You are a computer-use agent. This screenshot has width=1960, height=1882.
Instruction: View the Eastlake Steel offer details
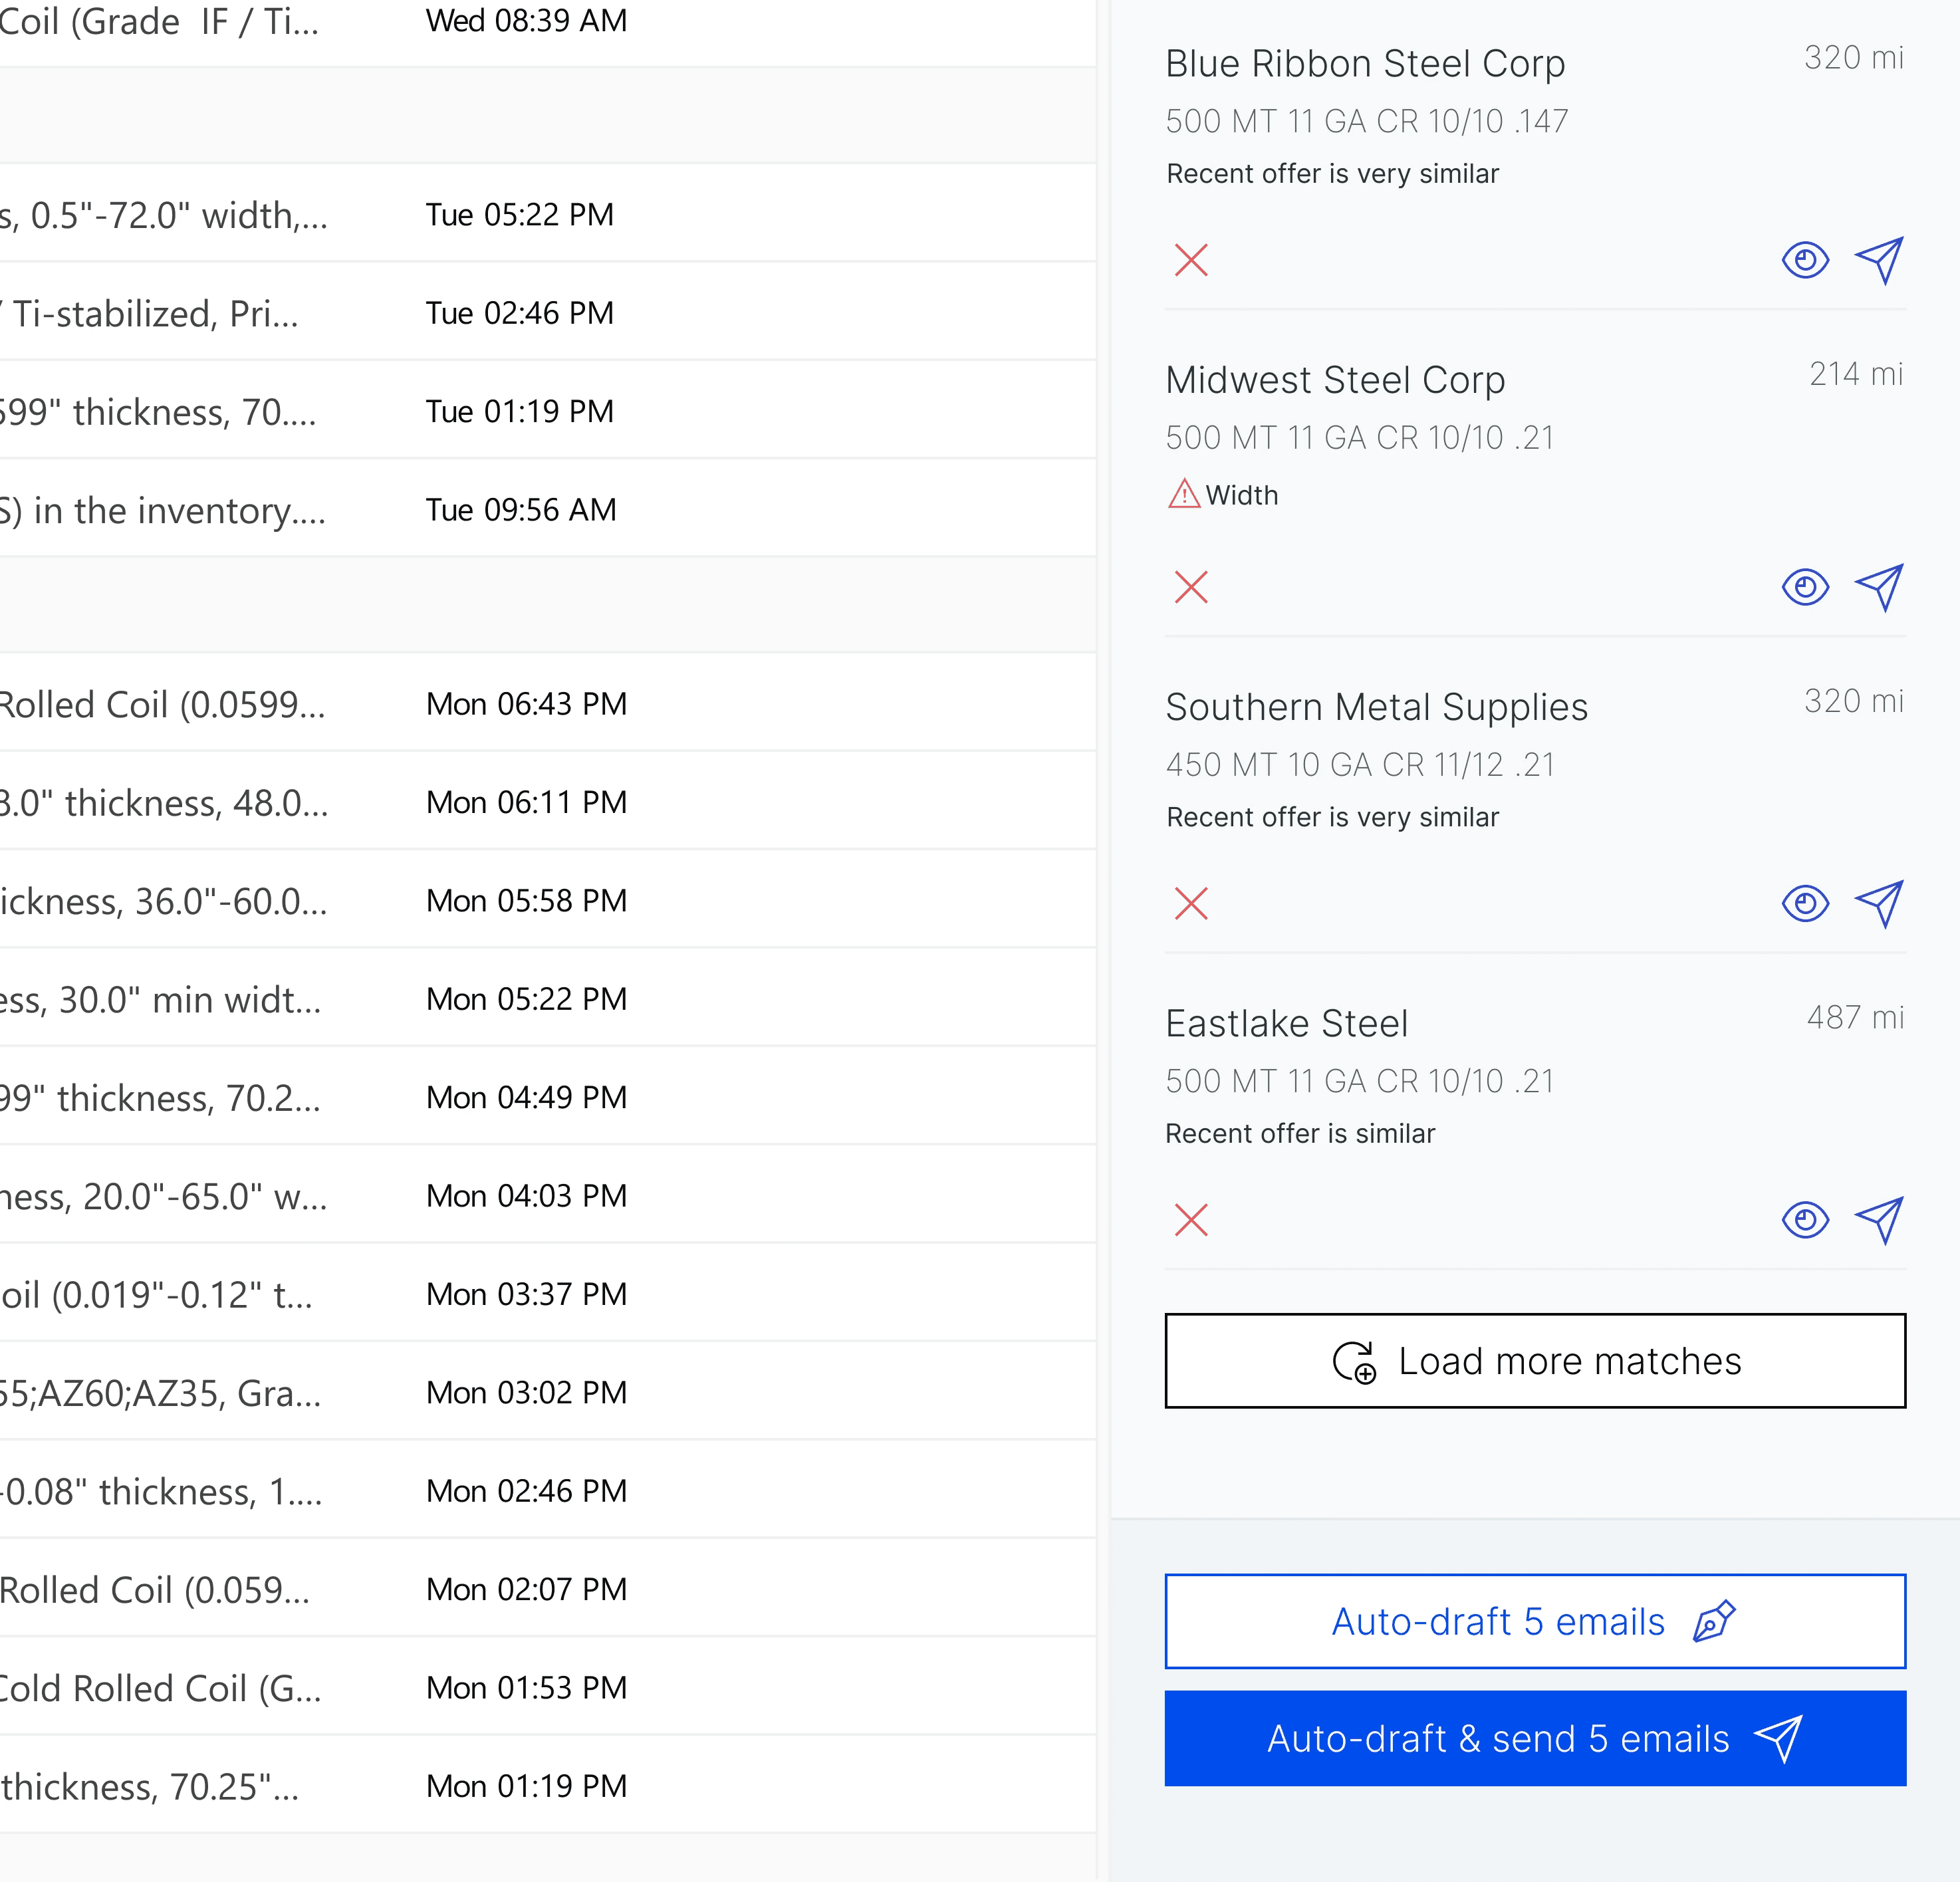(x=1804, y=1219)
